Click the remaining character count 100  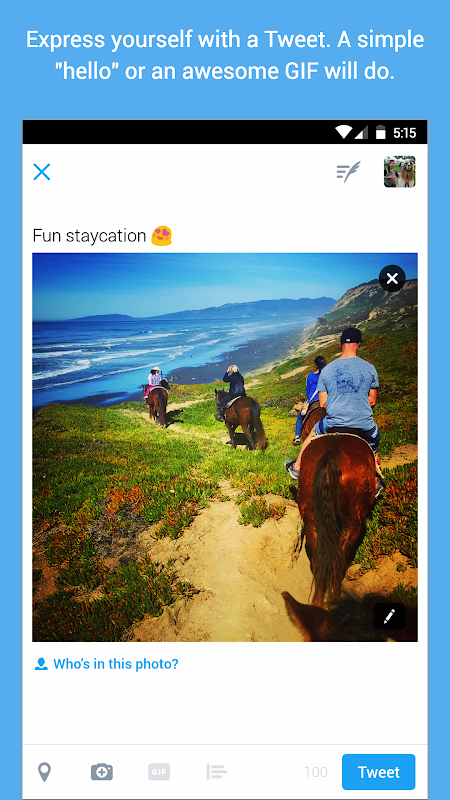[316, 772]
